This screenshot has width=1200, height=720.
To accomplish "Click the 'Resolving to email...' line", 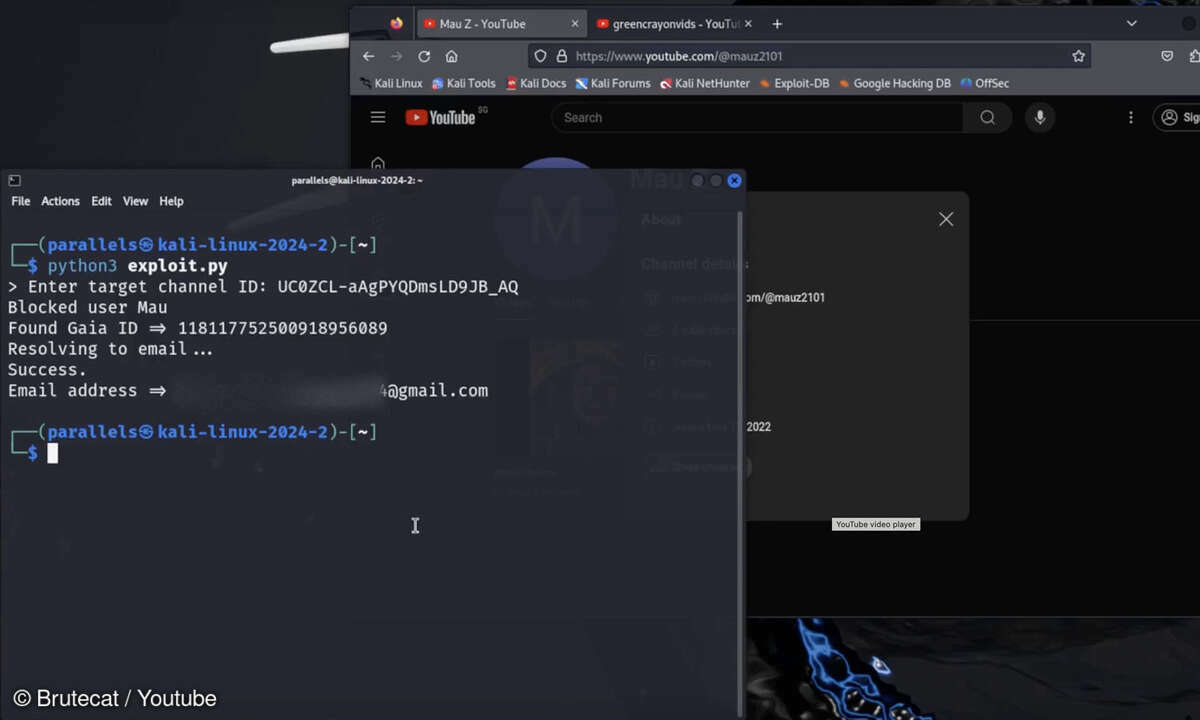I will click(x=111, y=349).
